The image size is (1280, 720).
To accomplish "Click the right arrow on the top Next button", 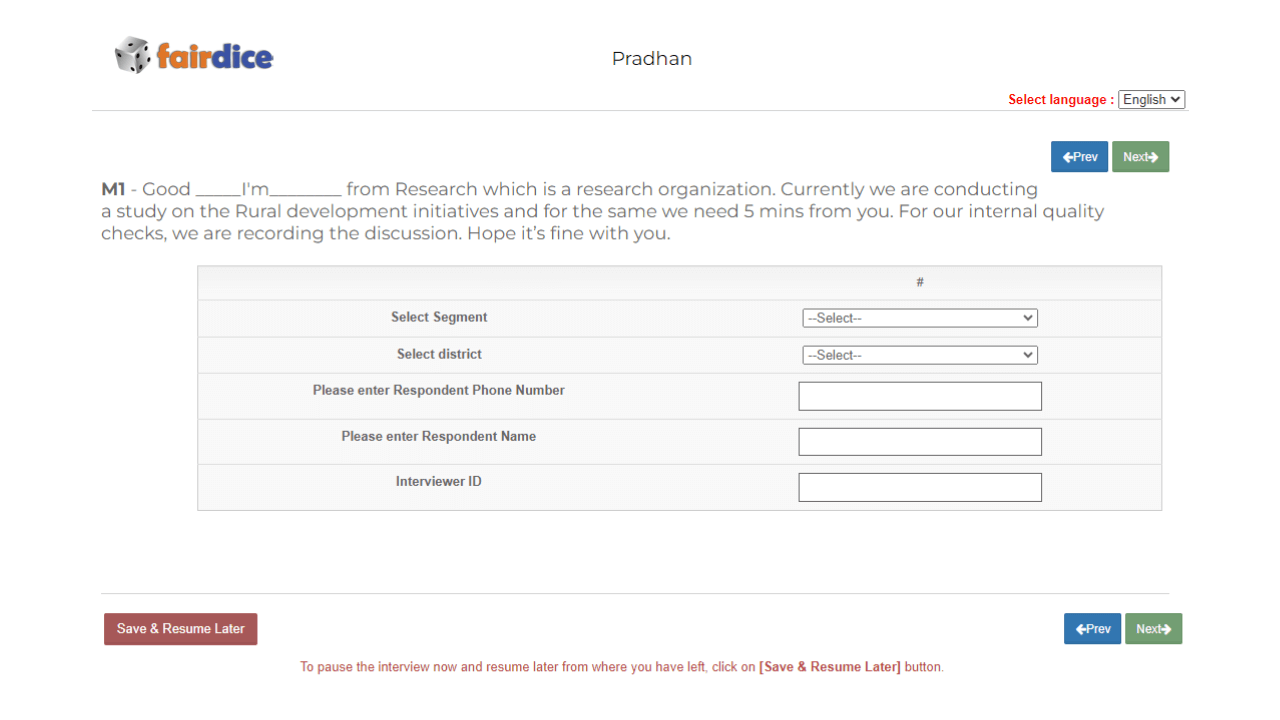I will pyautogui.click(x=1153, y=157).
